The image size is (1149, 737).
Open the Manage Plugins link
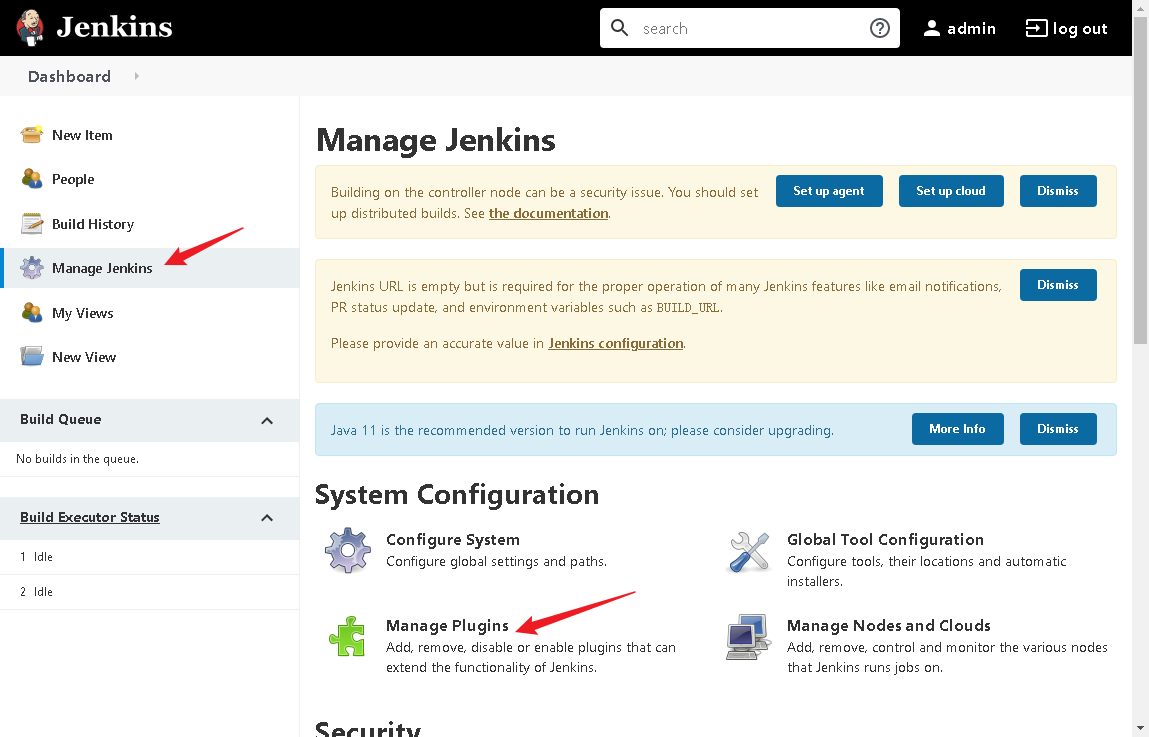pos(447,626)
